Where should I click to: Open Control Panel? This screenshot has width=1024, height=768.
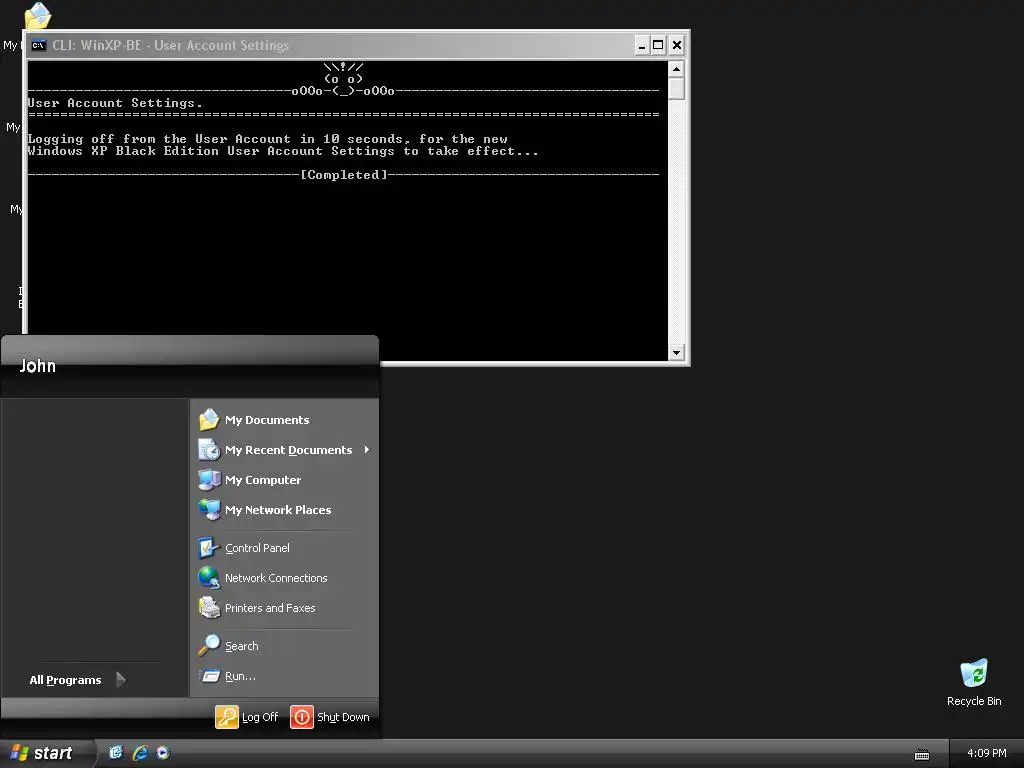[285, 548]
